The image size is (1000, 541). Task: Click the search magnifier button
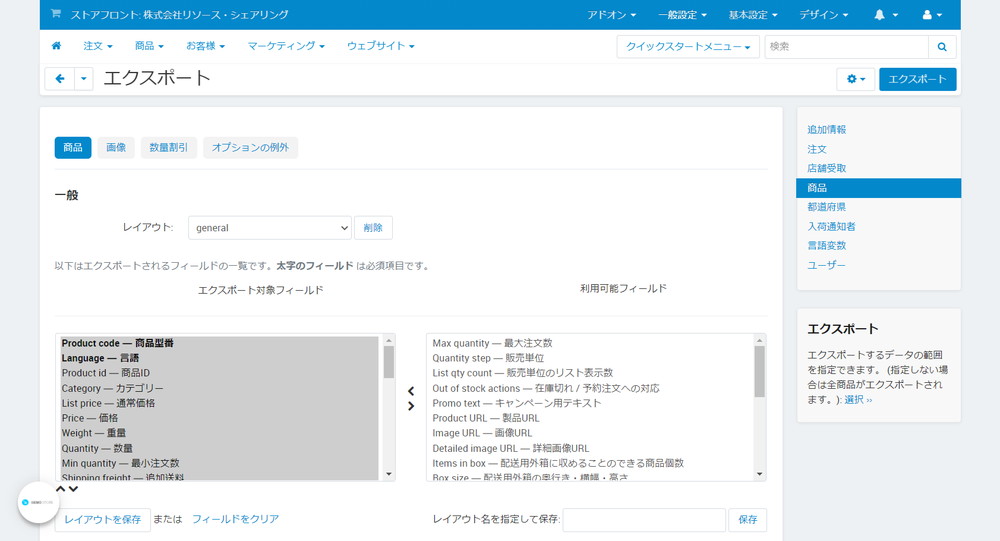(942, 47)
